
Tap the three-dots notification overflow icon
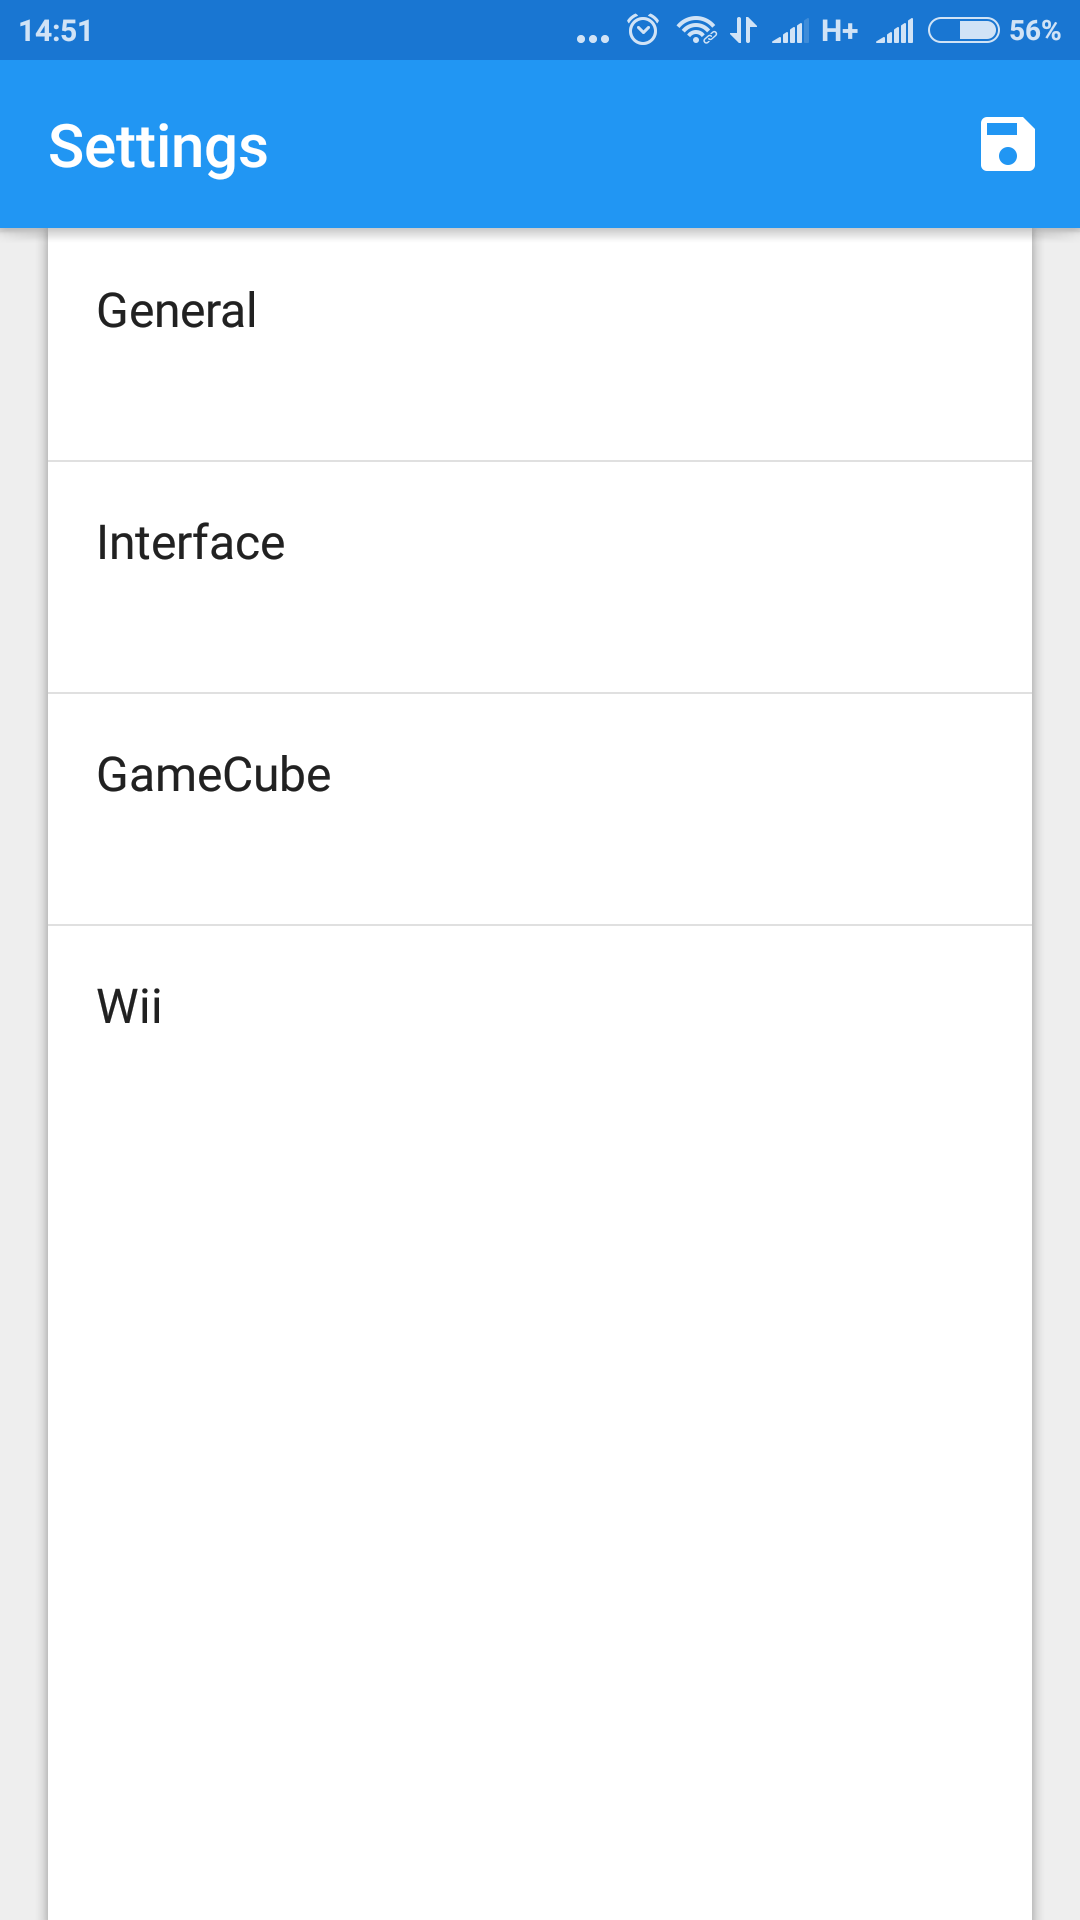[593, 39]
